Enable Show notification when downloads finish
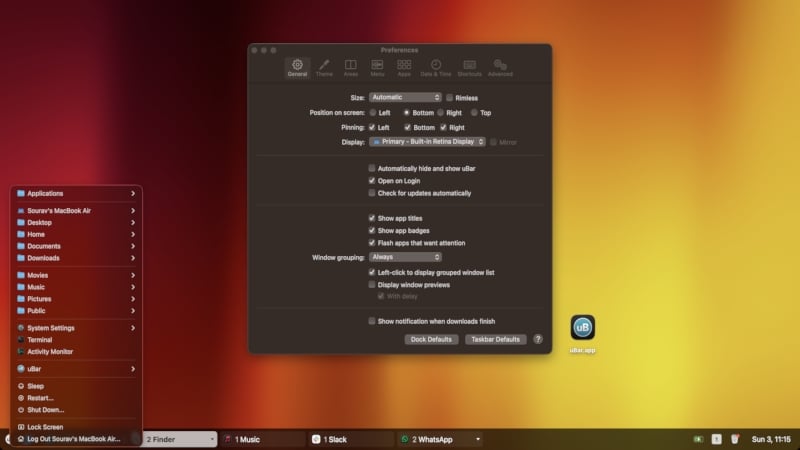The image size is (800, 450). click(372, 321)
